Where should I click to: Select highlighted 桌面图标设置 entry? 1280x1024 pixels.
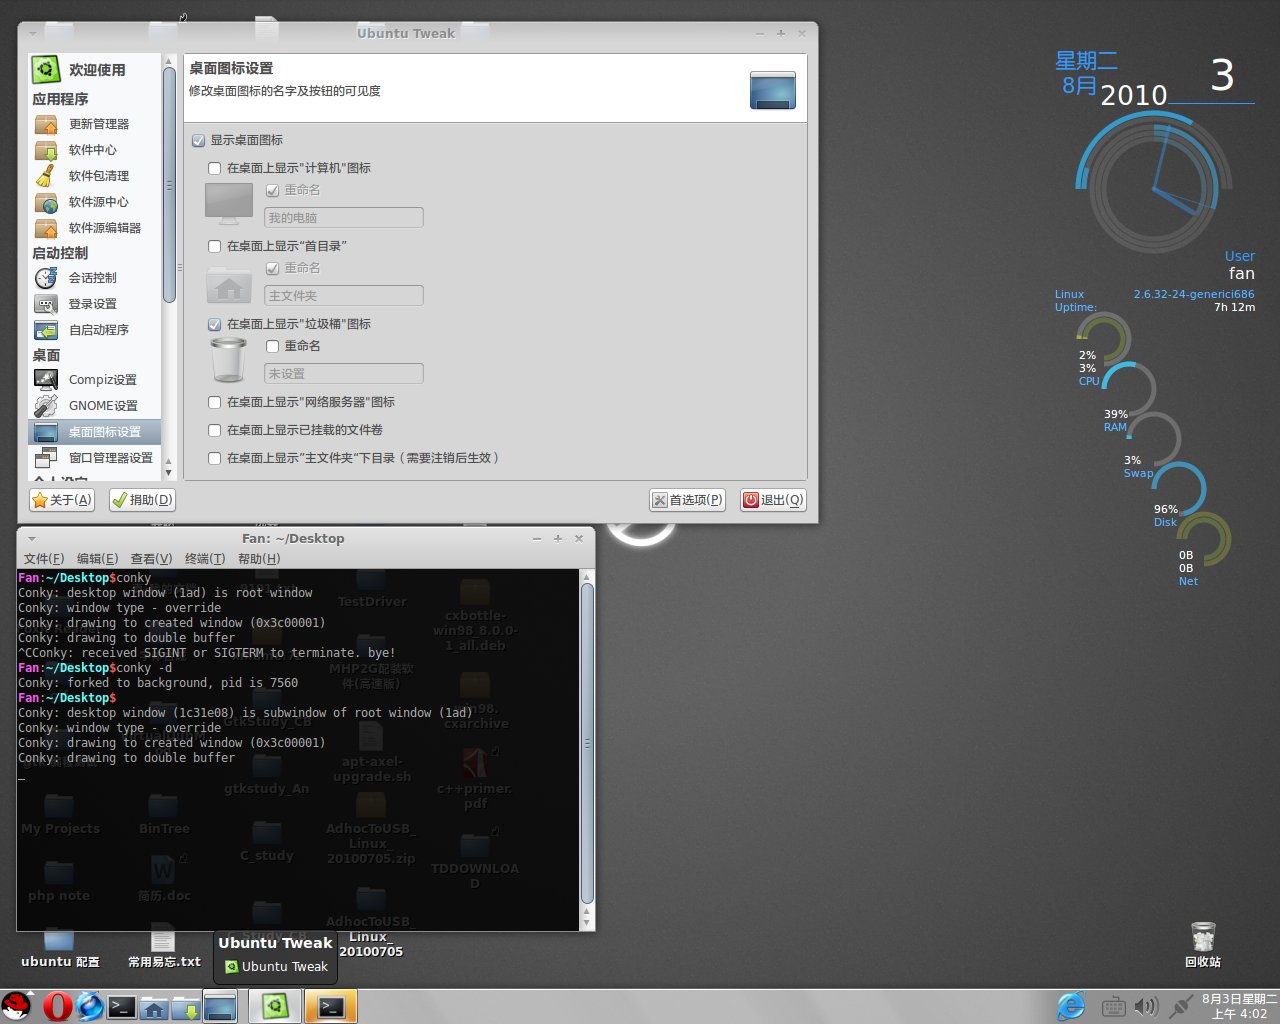point(95,432)
